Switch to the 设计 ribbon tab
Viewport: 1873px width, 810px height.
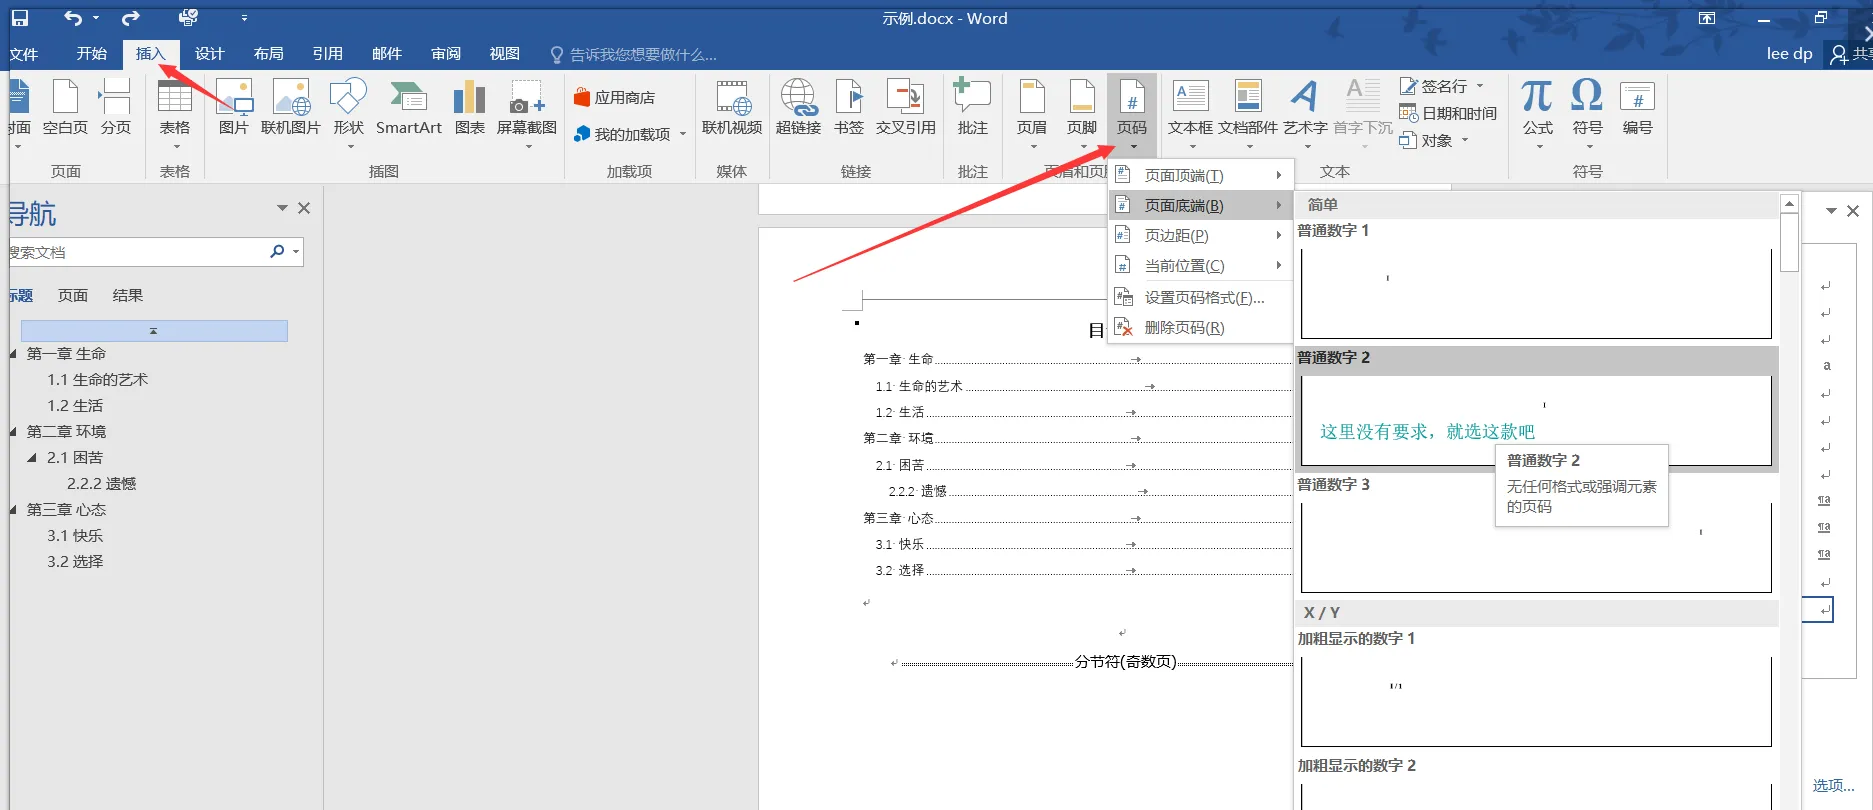tap(209, 54)
